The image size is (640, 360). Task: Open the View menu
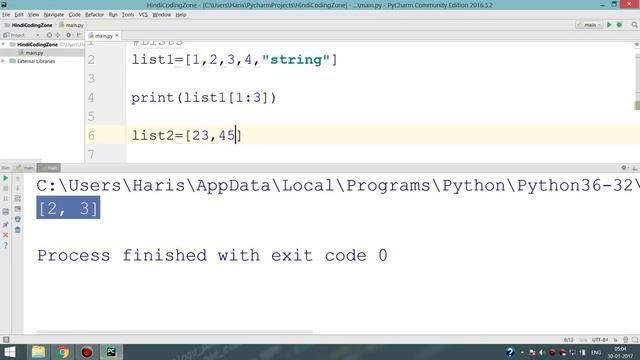[33, 15]
